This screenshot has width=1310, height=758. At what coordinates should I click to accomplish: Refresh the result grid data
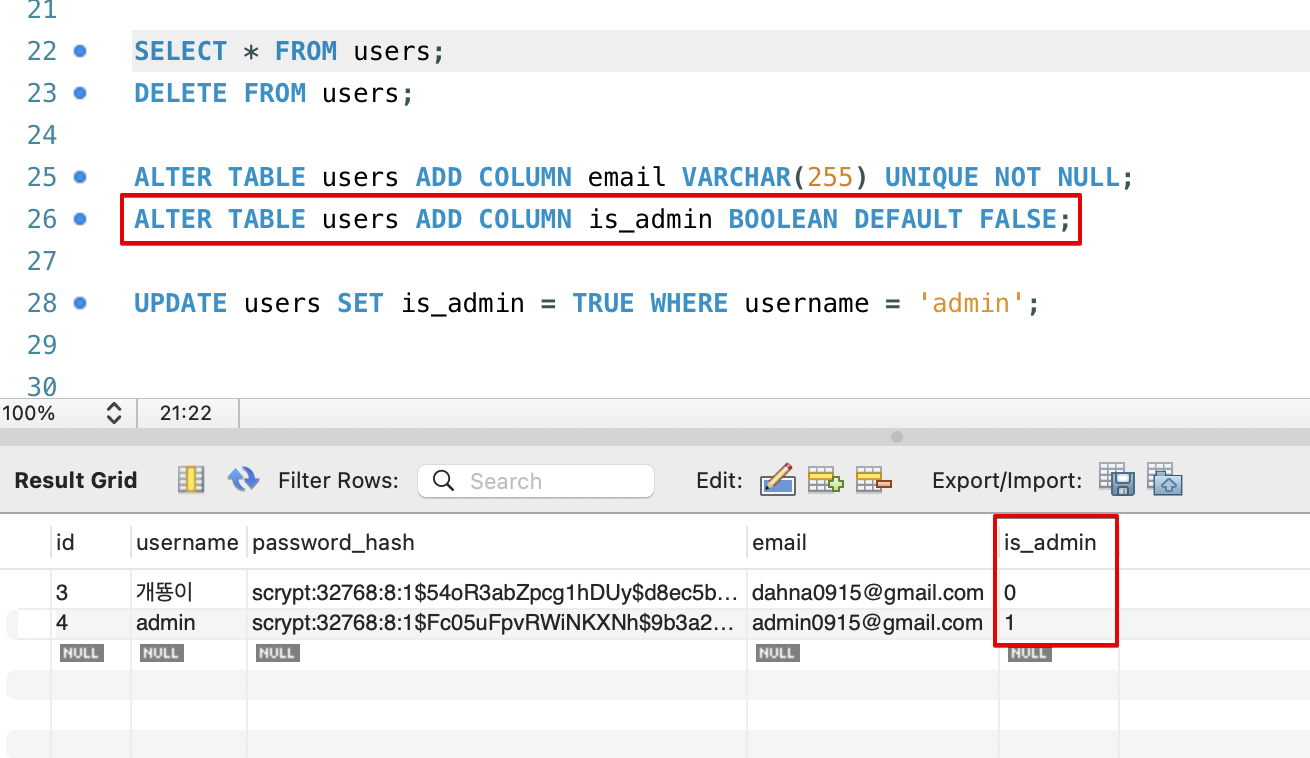point(243,480)
